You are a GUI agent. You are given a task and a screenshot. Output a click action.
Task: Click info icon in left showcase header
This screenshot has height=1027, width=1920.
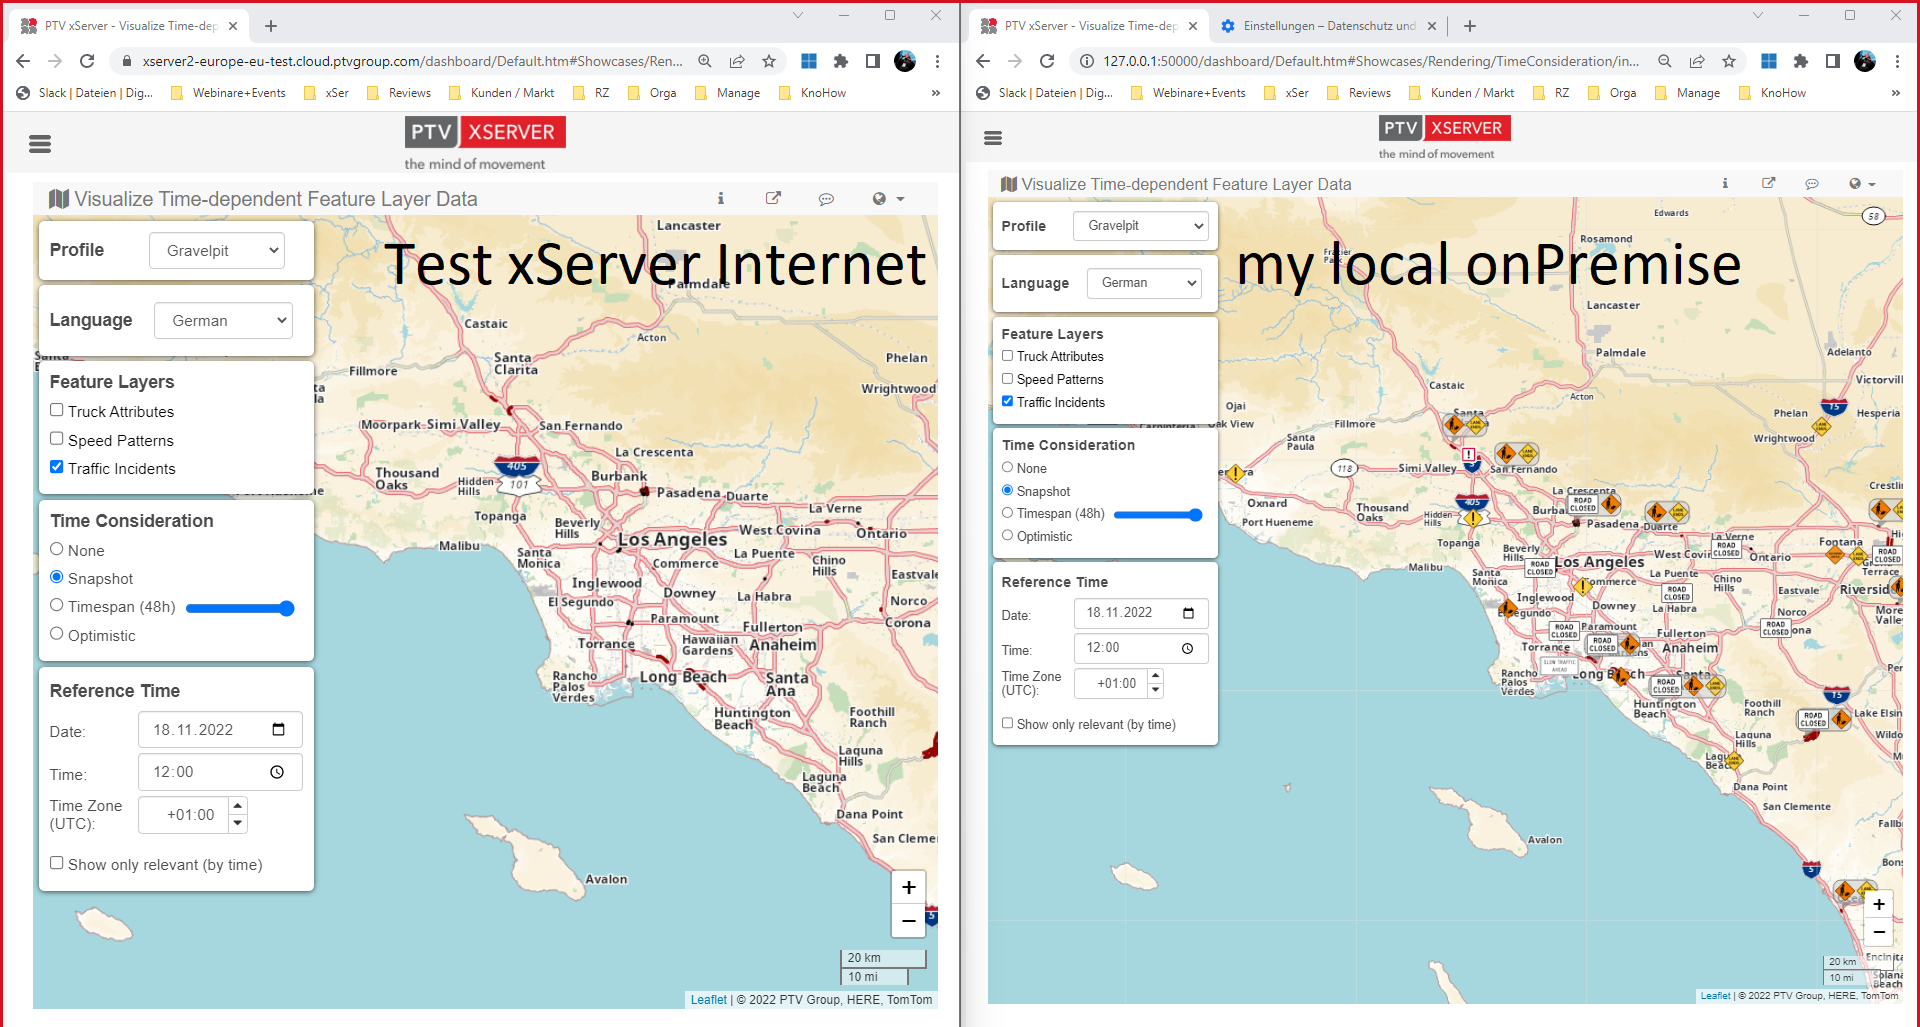tap(720, 198)
